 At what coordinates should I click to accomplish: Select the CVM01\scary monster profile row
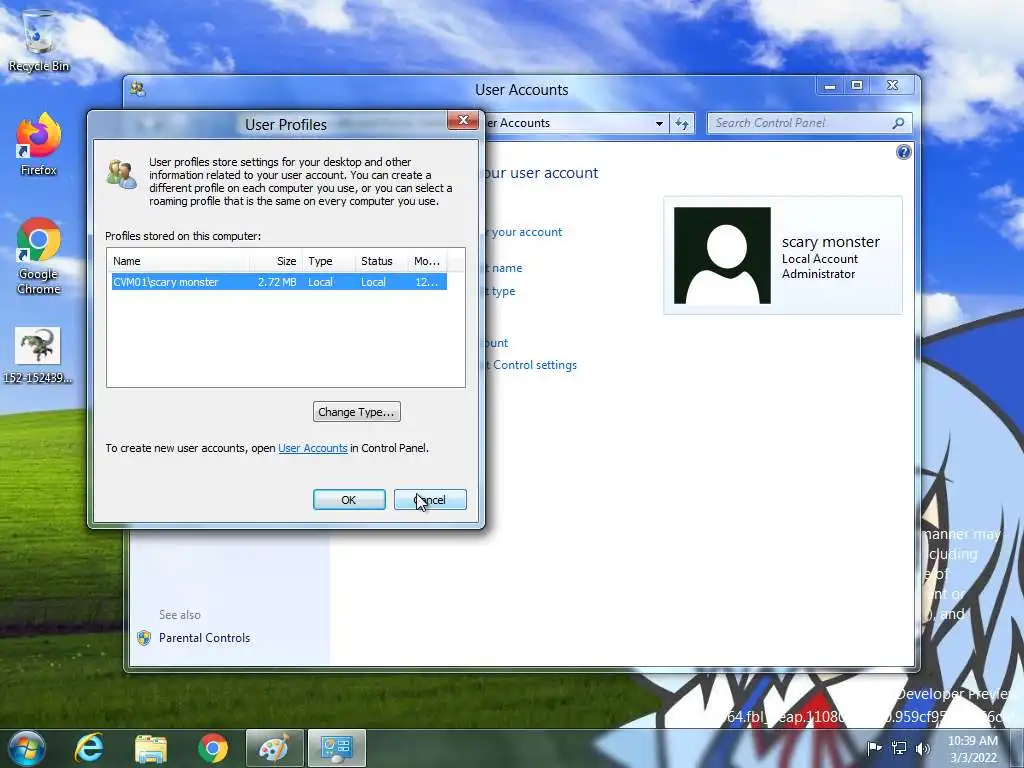[280, 282]
